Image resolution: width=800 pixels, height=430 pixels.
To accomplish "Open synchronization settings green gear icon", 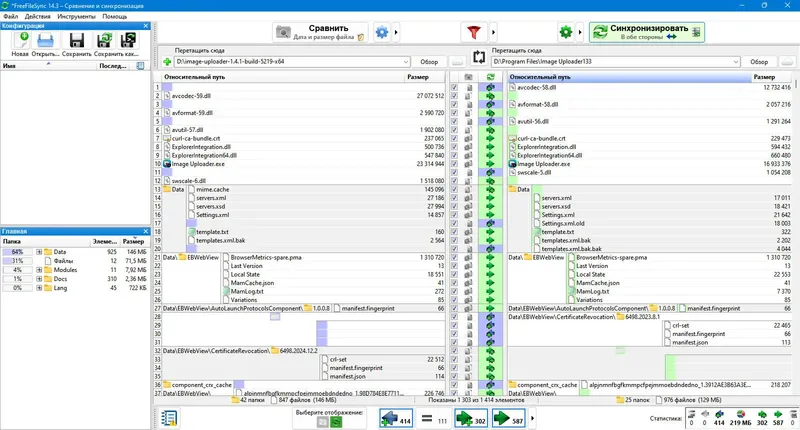I will pos(566,33).
